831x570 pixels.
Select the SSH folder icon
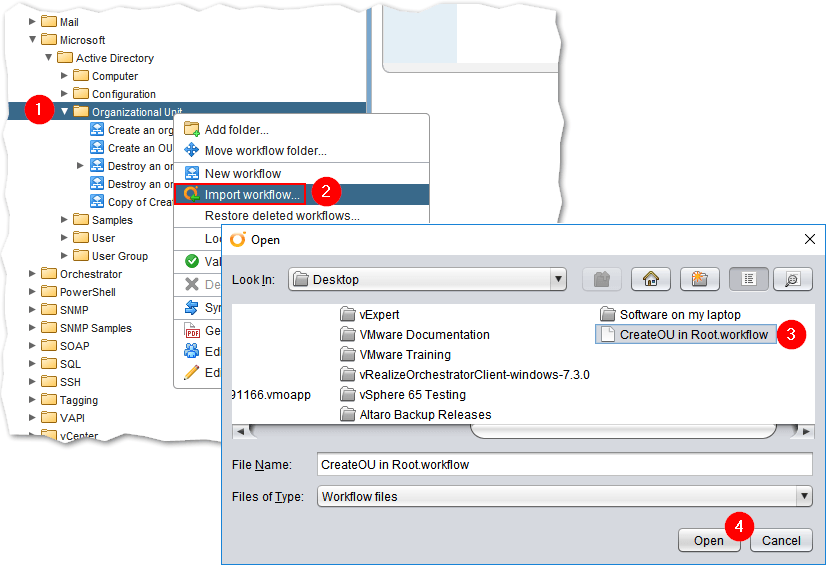click(x=49, y=381)
